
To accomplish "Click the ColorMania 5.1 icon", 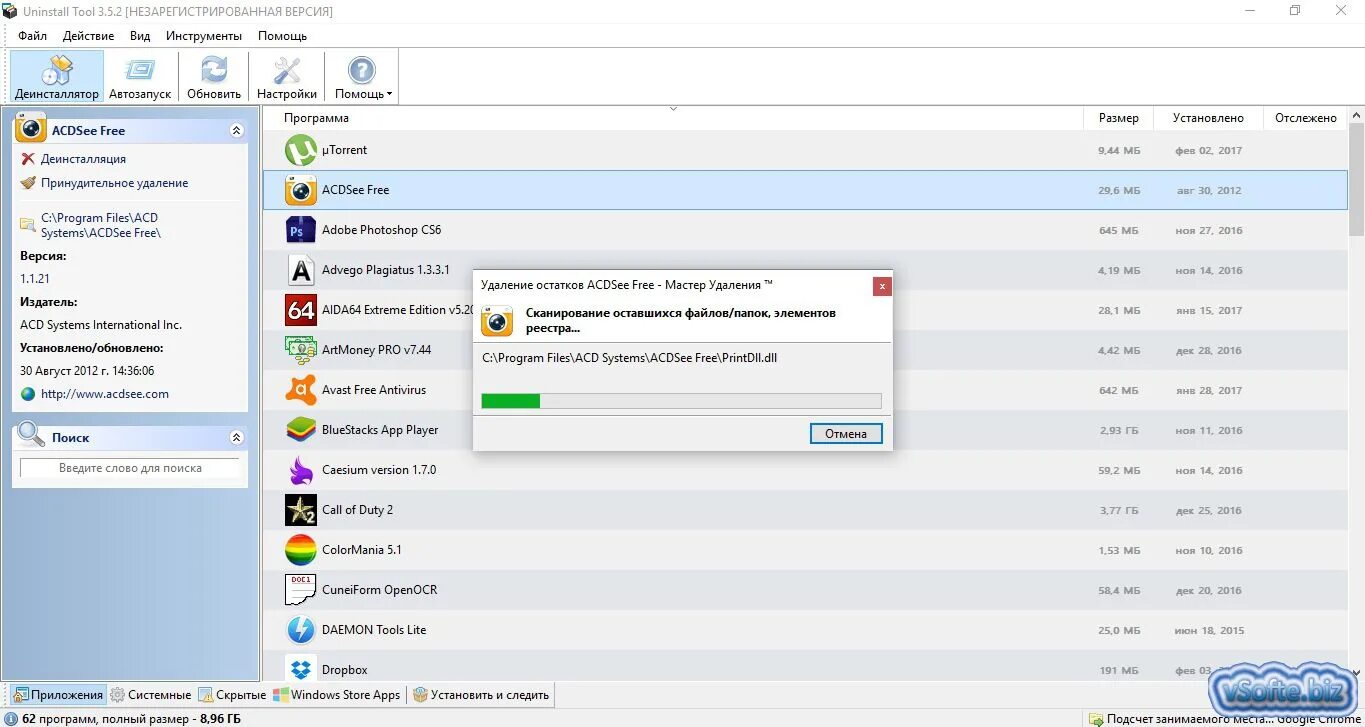I will [x=301, y=550].
